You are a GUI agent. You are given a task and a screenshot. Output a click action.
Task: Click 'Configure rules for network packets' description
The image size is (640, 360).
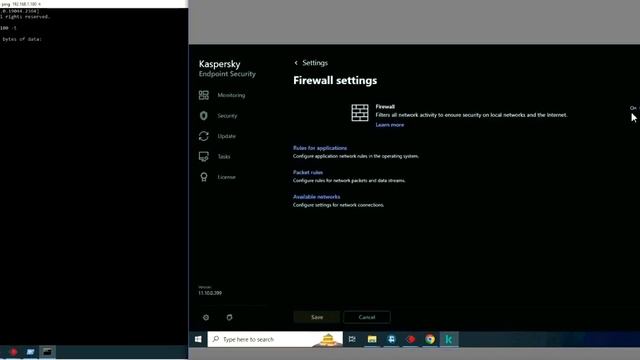(349, 180)
